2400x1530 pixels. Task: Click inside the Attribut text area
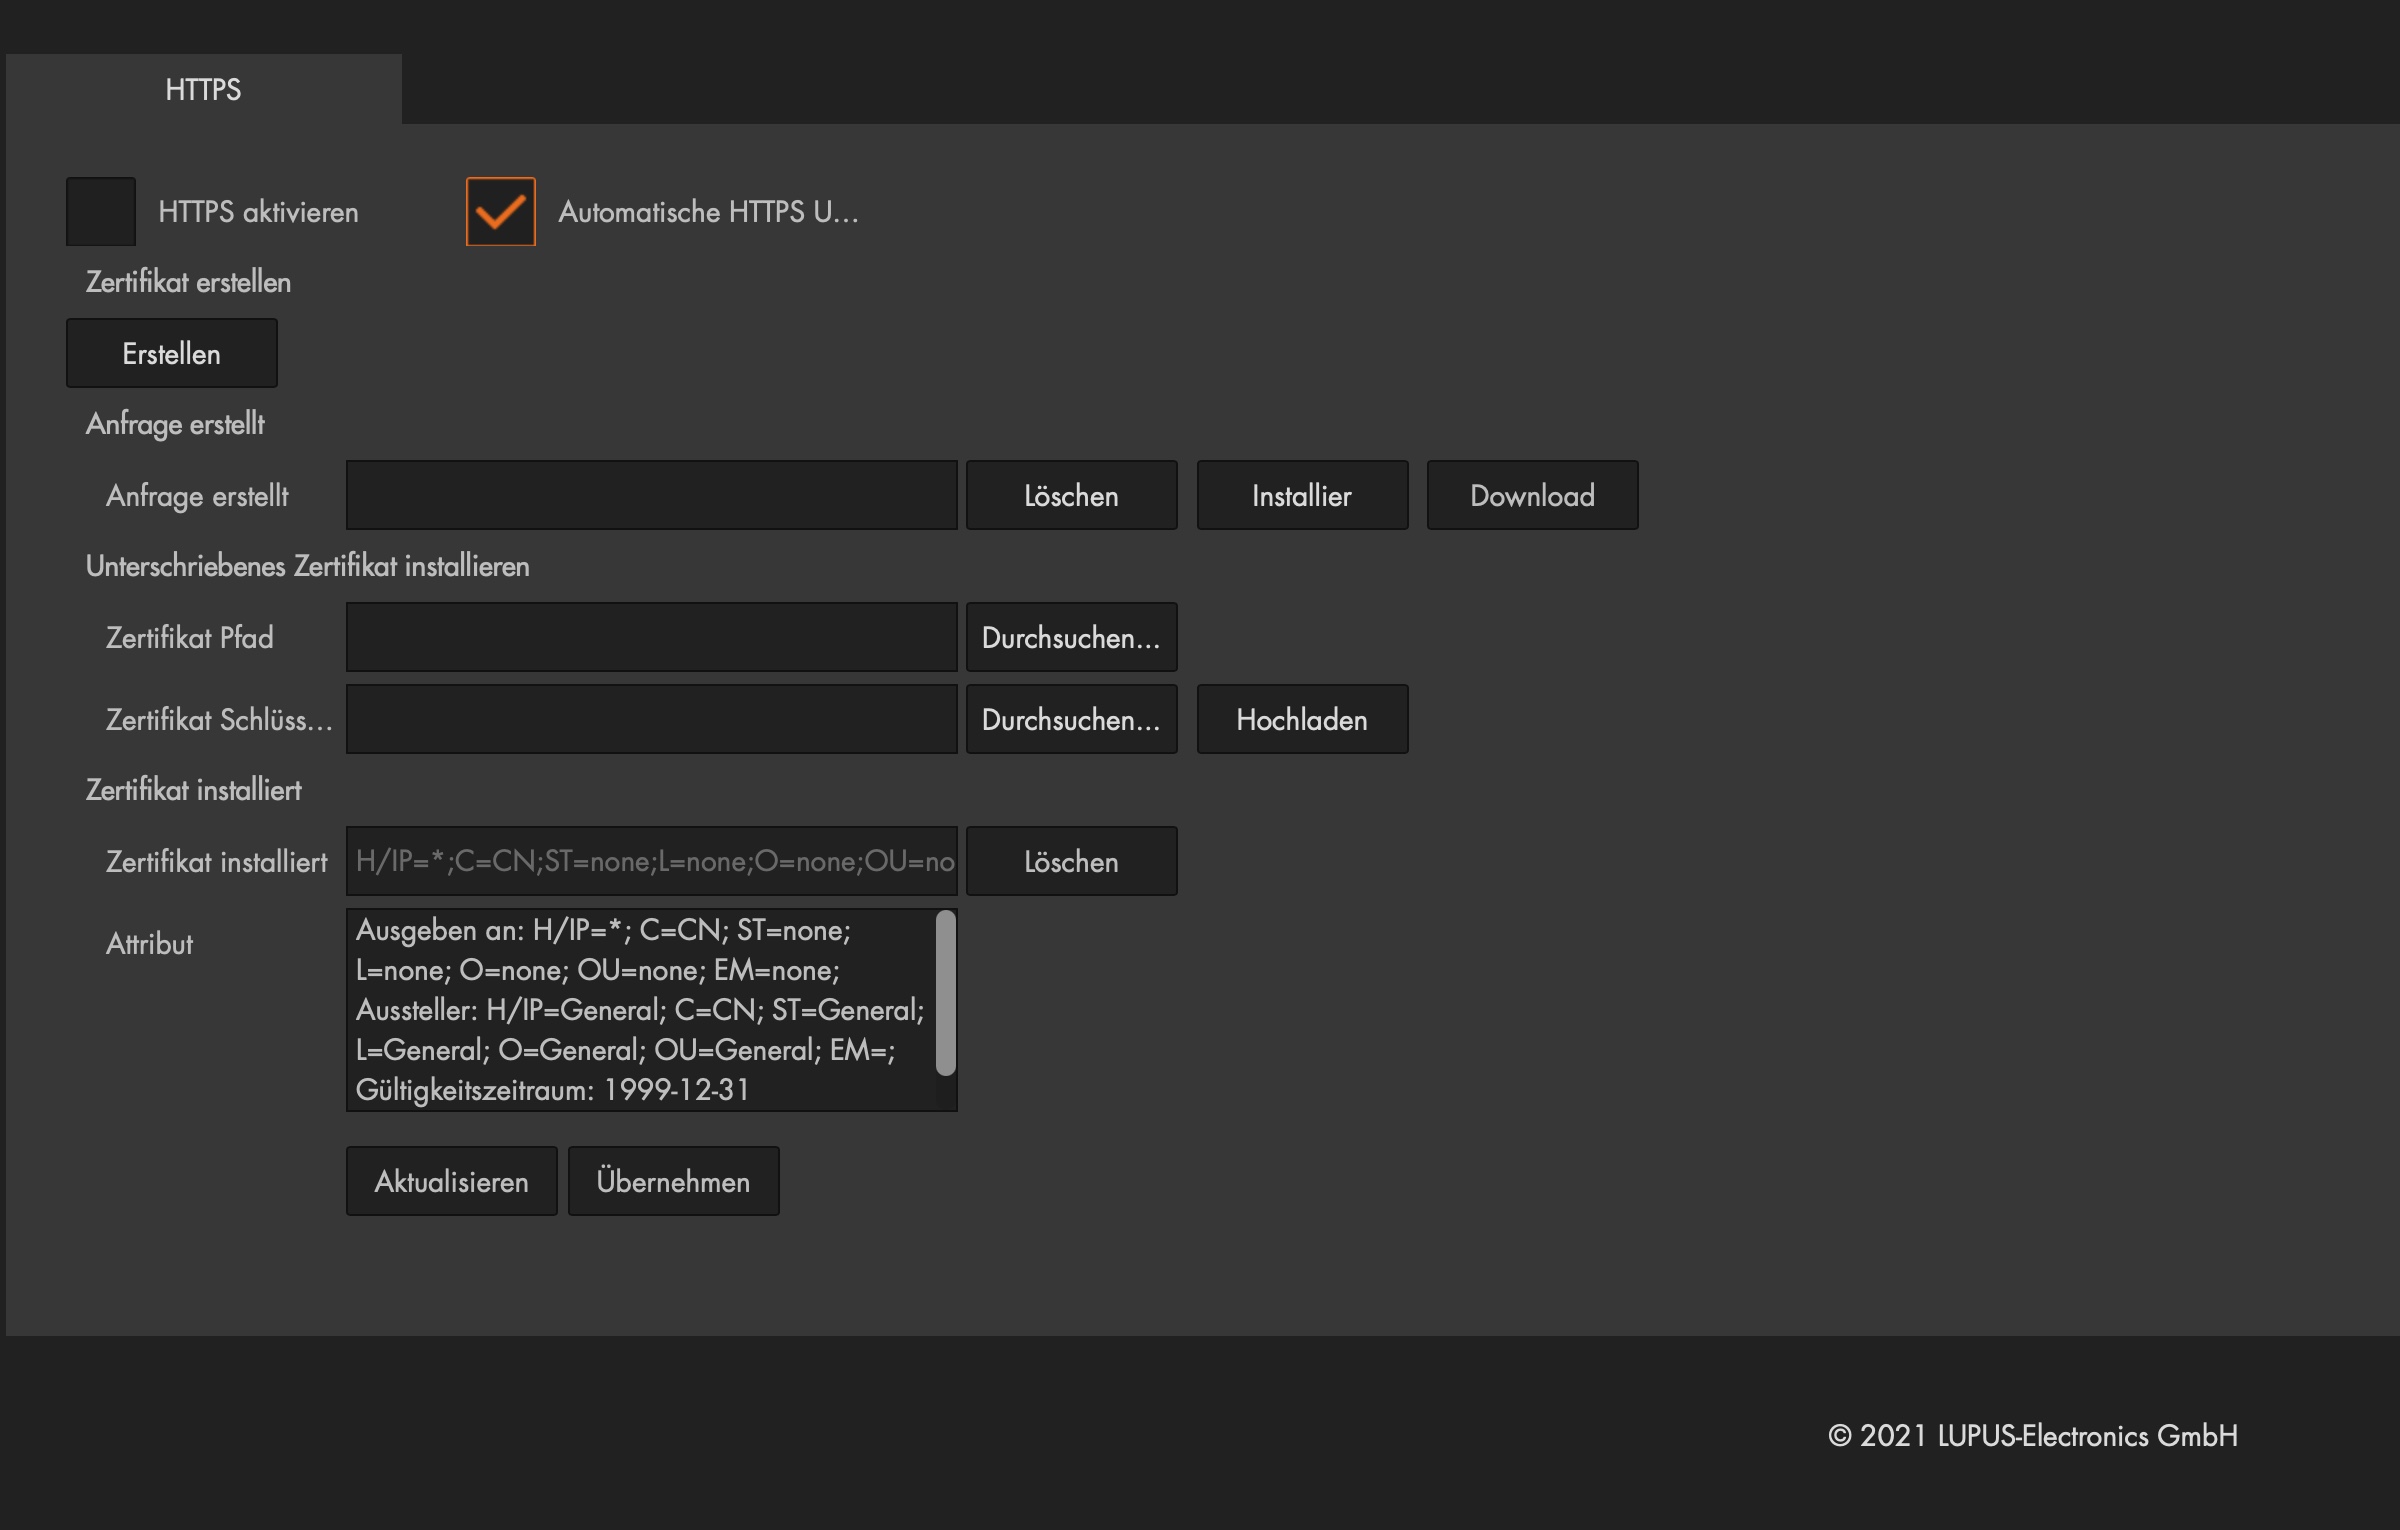coord(640,1010)
